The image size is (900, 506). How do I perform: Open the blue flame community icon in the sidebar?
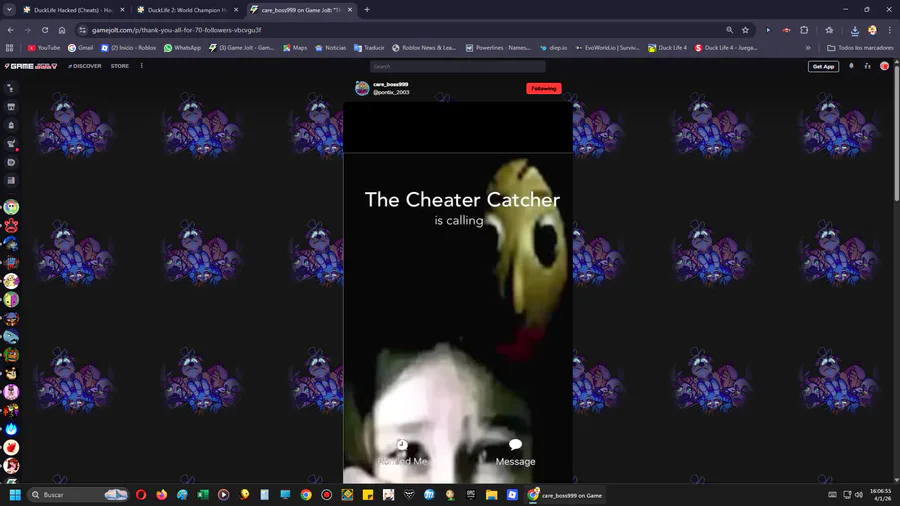pyautogui.click(x=11, y=429)
